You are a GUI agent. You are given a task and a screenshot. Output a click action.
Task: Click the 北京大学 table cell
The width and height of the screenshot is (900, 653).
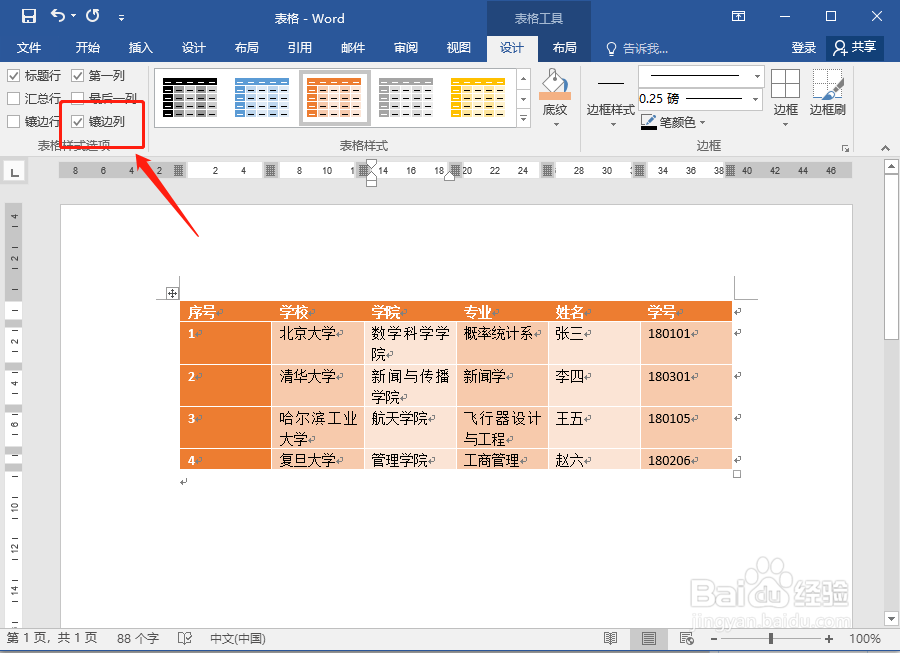click(317, 343)
